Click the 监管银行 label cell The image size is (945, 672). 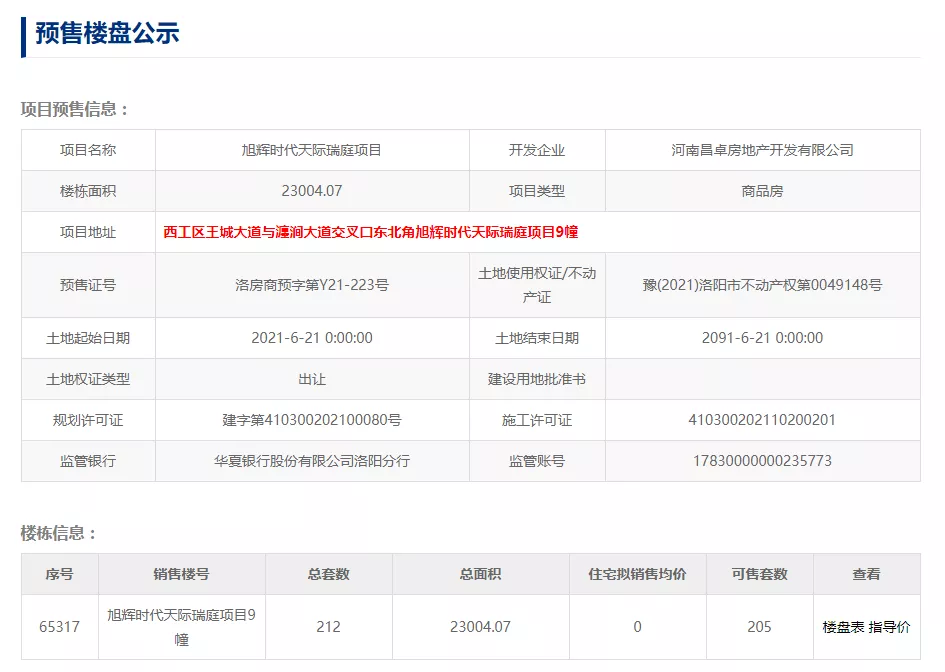click(x=88, y=461)
